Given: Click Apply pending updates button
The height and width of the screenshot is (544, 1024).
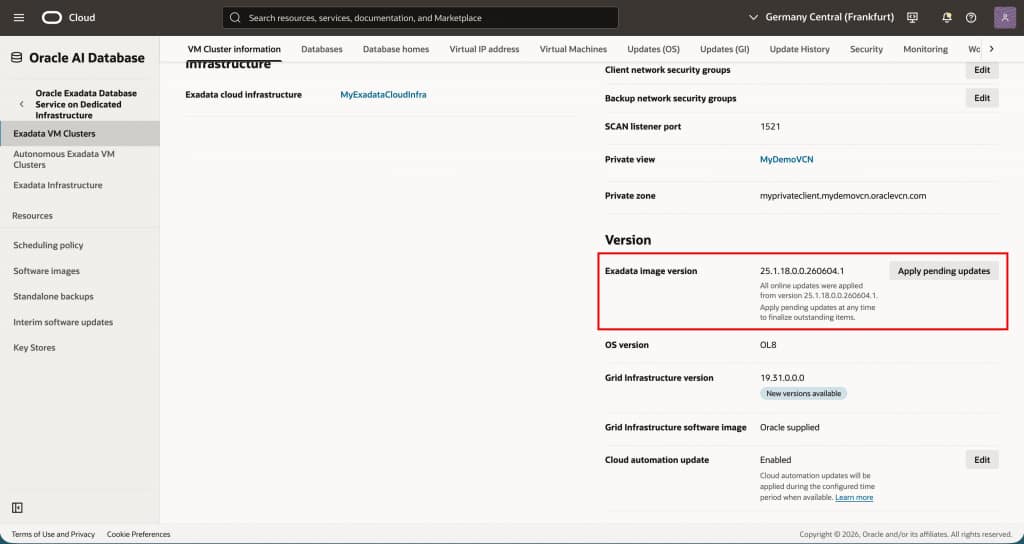Looking at the screenshot, I should click(944, 271).
